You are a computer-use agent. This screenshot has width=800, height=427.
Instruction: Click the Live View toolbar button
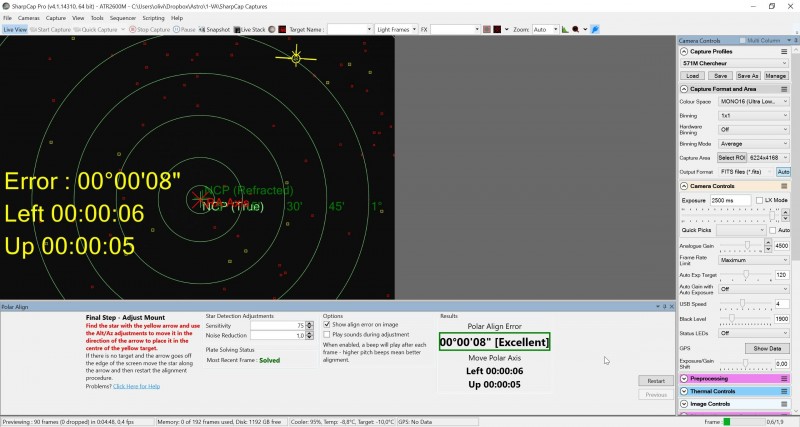click(x=15, y=30)
